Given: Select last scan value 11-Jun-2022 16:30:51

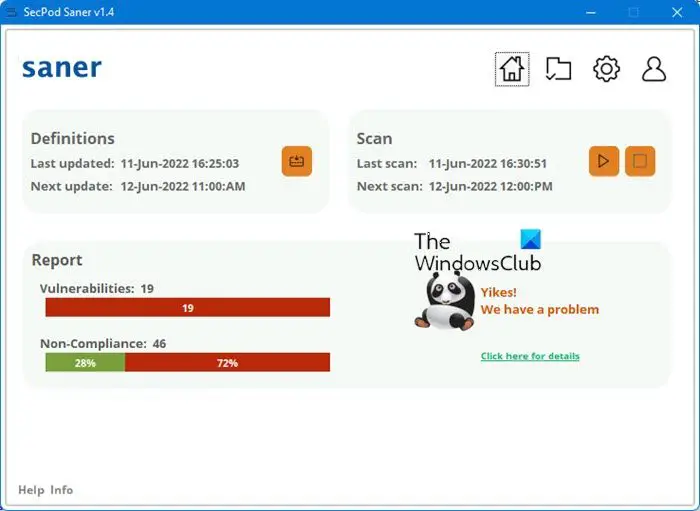Looking at the screenshot, I should 488,163.
